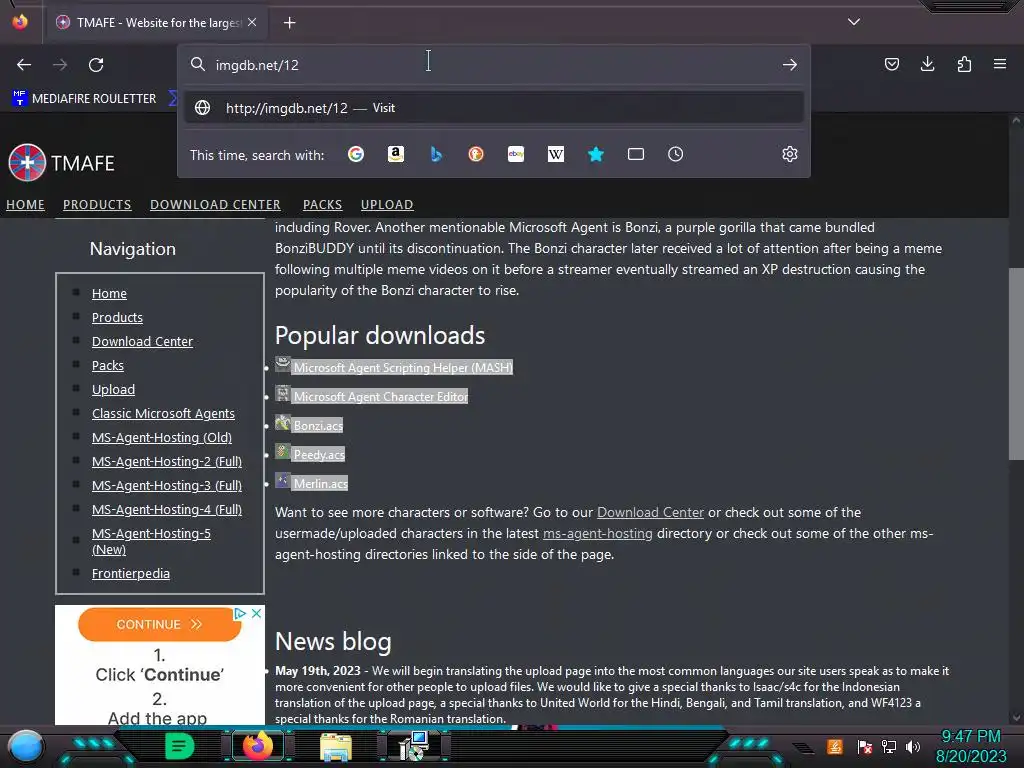Viewport: 1024px width, 768px height.
Task: Open the Pocket save icon
Action: (891, 64)
